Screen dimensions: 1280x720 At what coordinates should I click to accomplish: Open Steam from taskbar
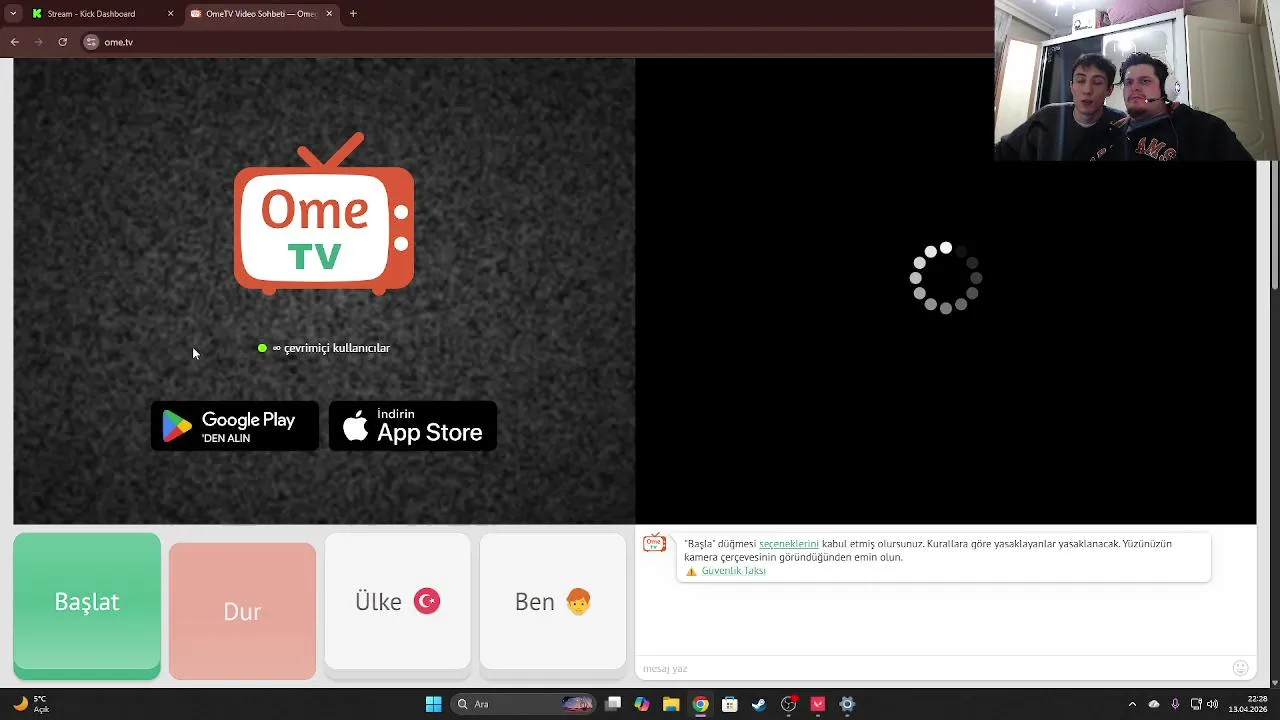click(759, 704)
